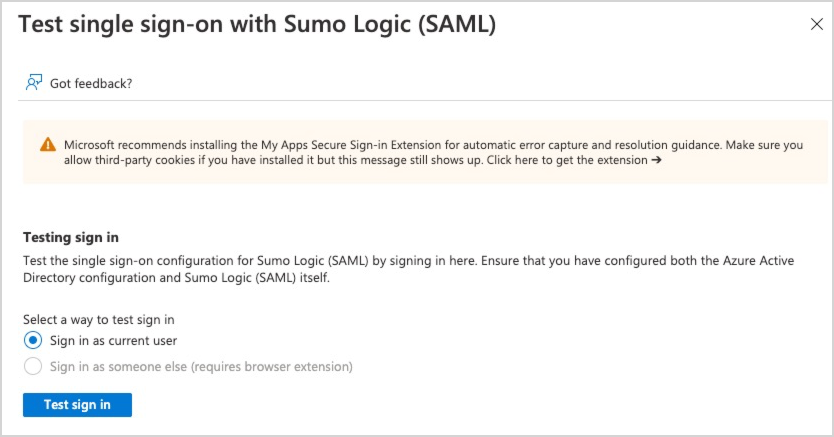This screenshot has height=437, width=834.
Task: Click the feedback person icon
Action: pos(34,83)
